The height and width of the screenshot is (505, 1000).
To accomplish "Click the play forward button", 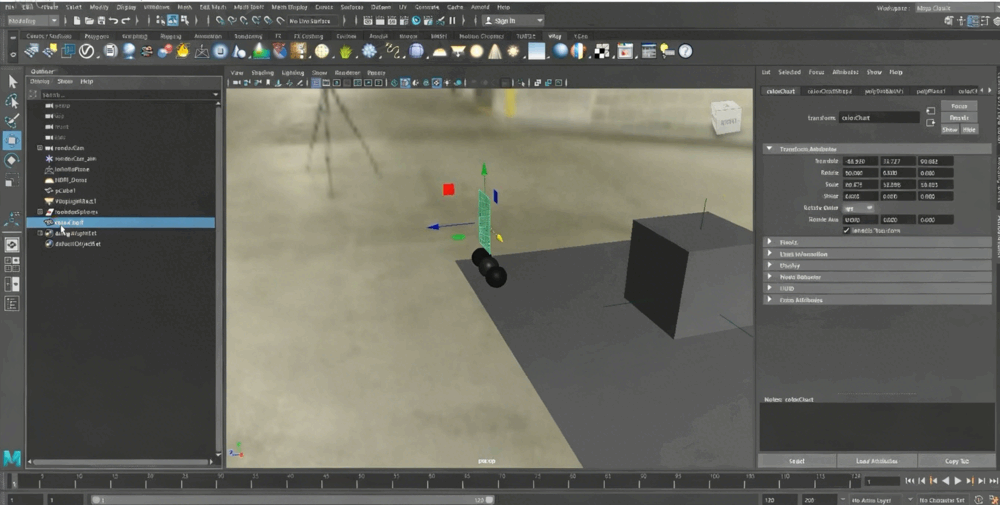I will tap(957, 481).
